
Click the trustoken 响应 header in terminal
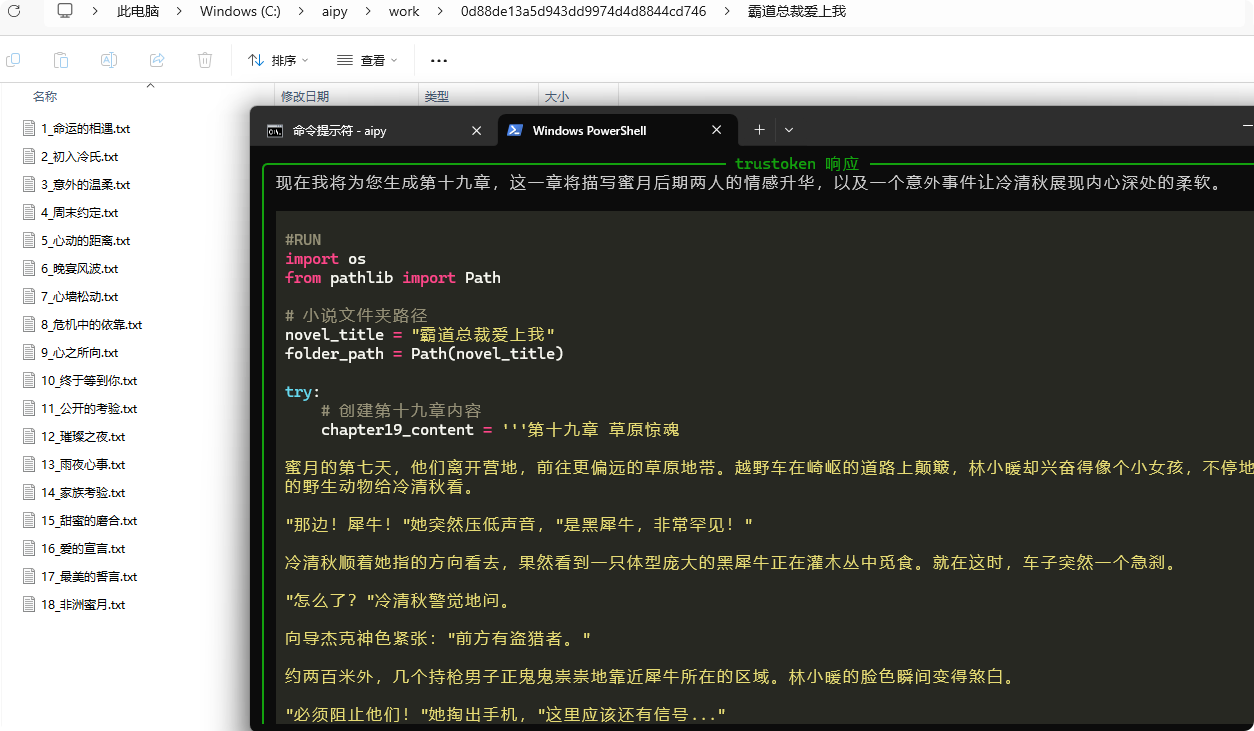pos(797,164)
